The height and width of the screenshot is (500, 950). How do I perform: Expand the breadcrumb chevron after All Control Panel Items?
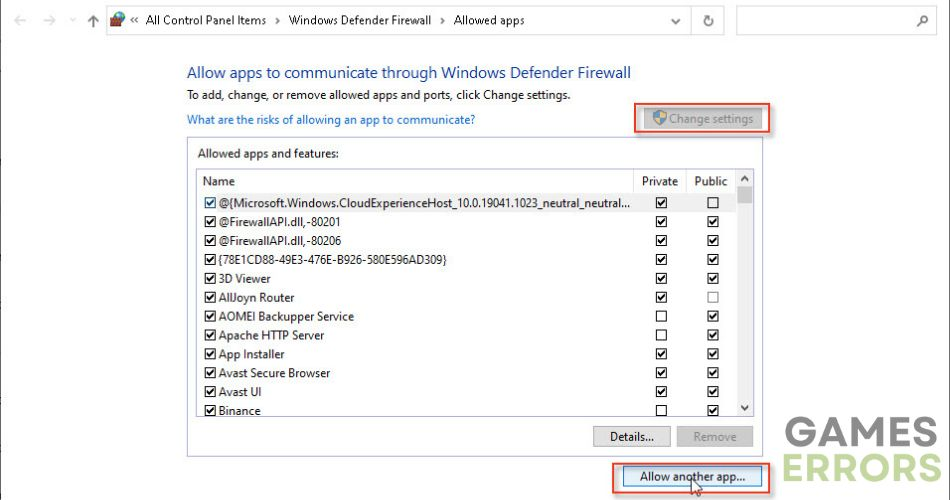tap(279, 20)
